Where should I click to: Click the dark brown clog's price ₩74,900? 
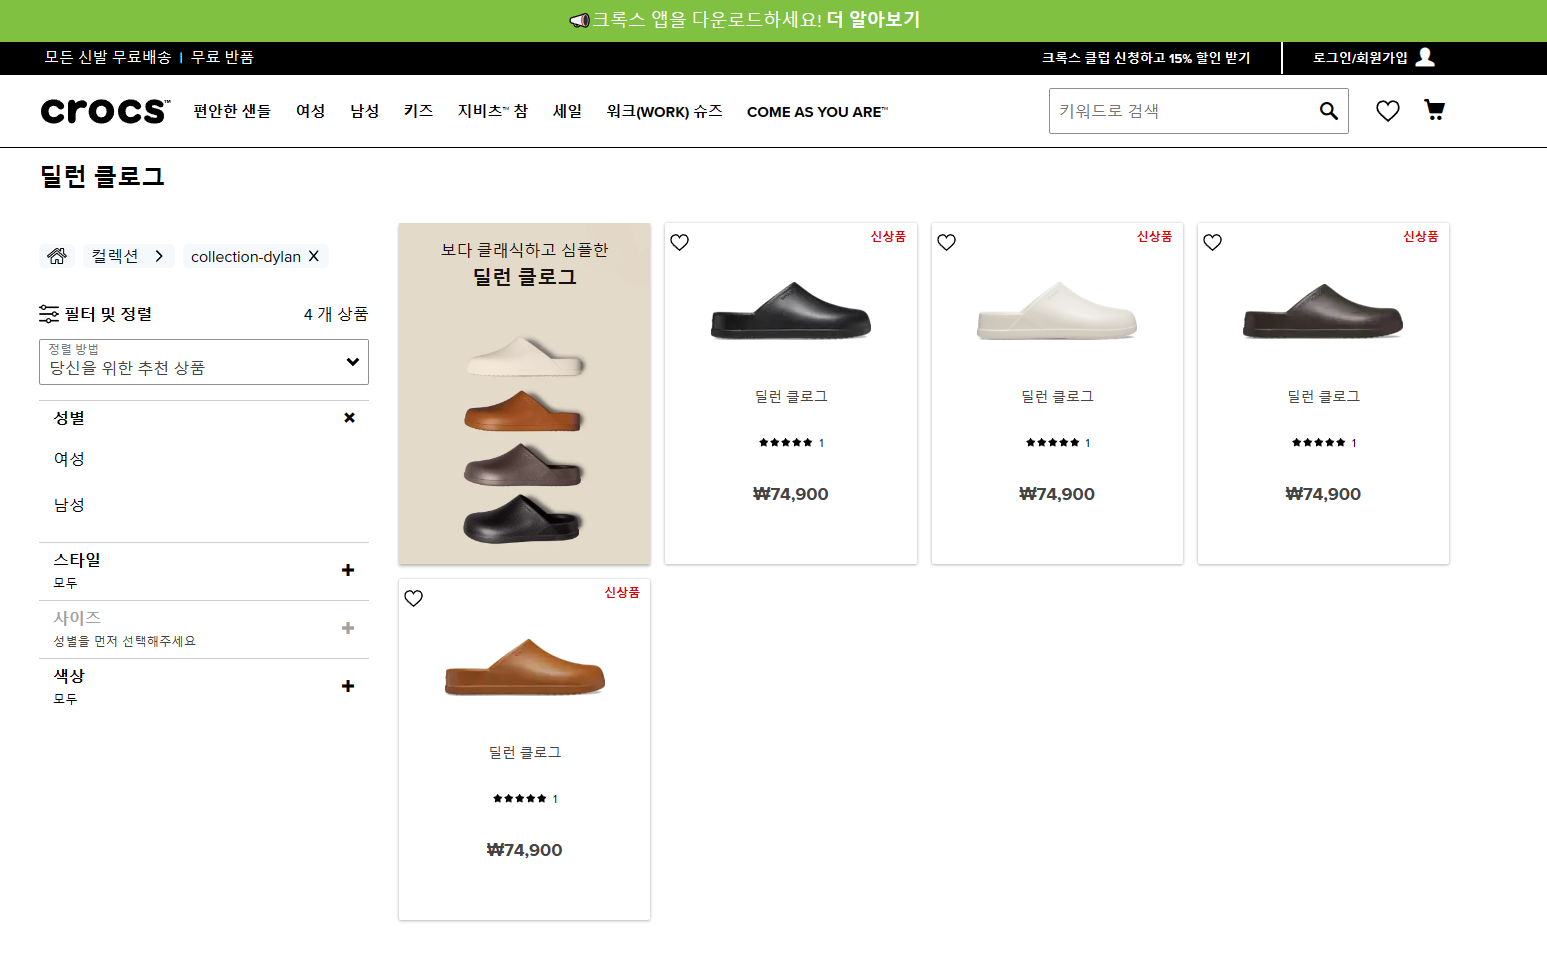(1323, 494)
